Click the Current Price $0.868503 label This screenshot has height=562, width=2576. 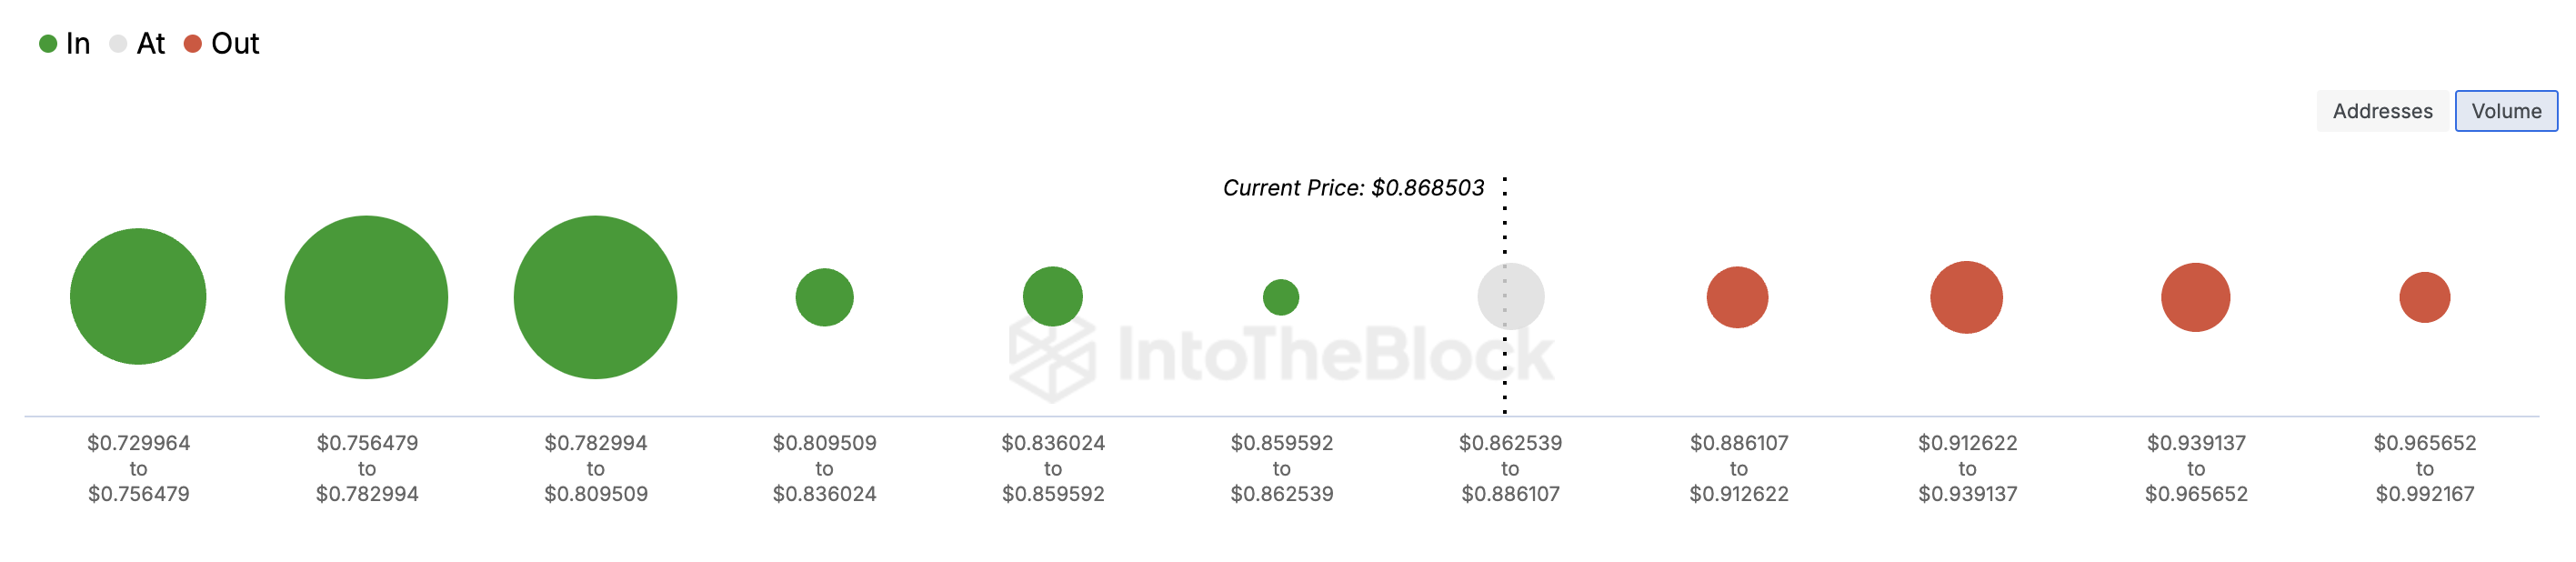pyautogui.click(x=1353, y=188)
